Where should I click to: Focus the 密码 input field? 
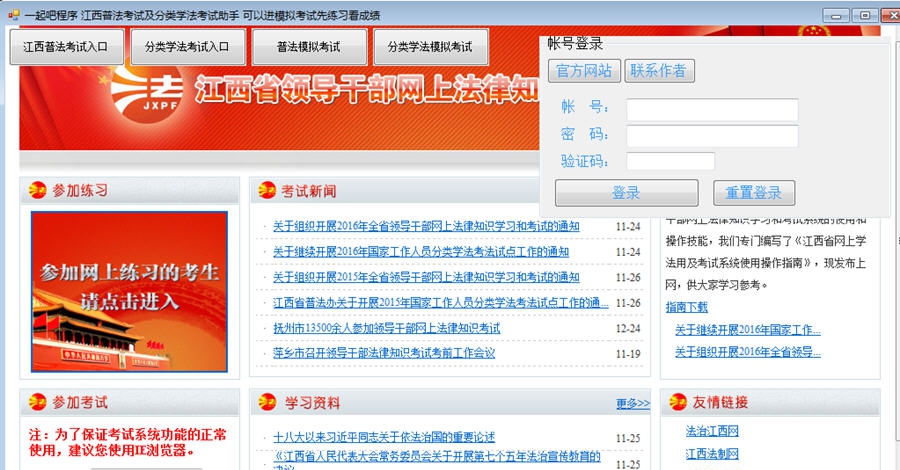tap(712, 136)
